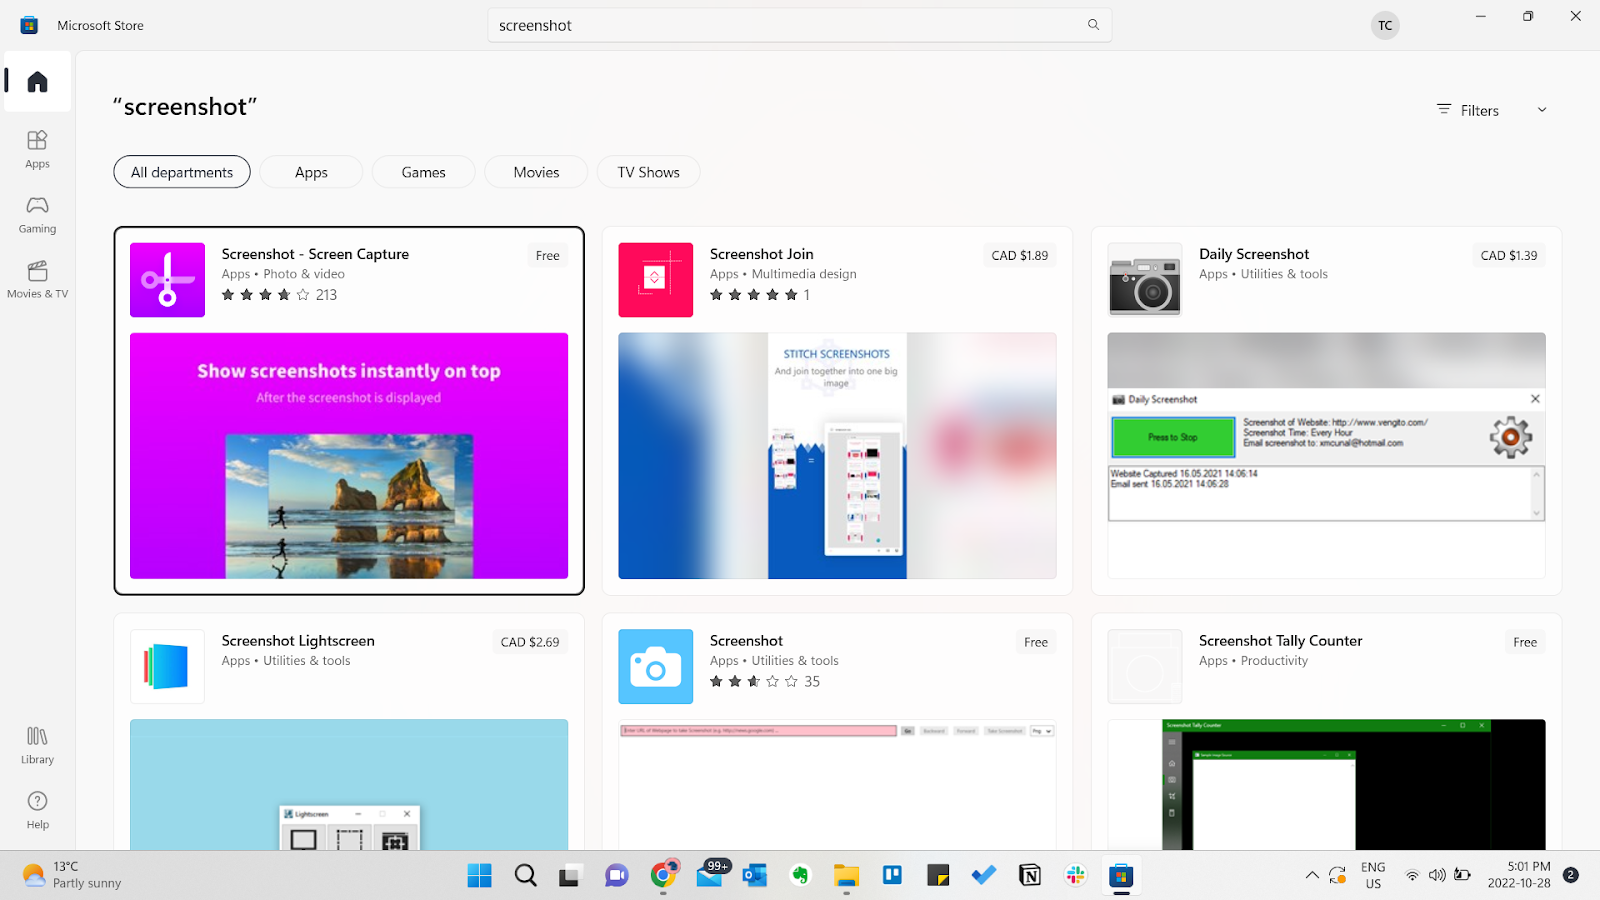The height and width of the screenshot is (900, 1600).
Task: Launch Google Chrome from the taskbar
Action: click(x=663, y=876)
